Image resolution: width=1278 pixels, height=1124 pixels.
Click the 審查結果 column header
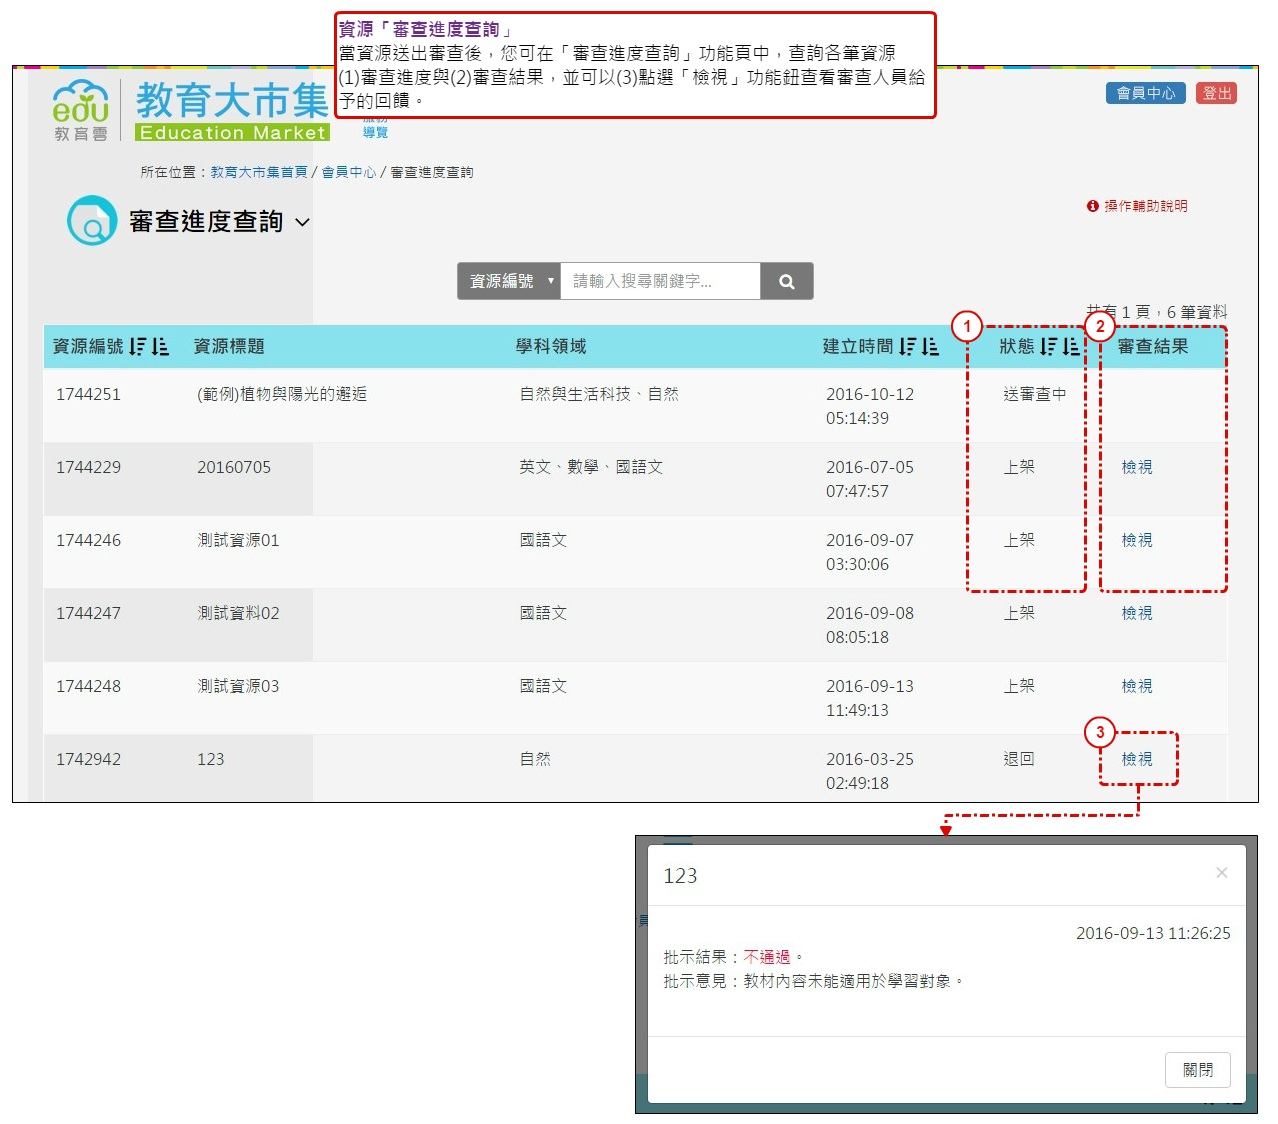click(1153, 346)
